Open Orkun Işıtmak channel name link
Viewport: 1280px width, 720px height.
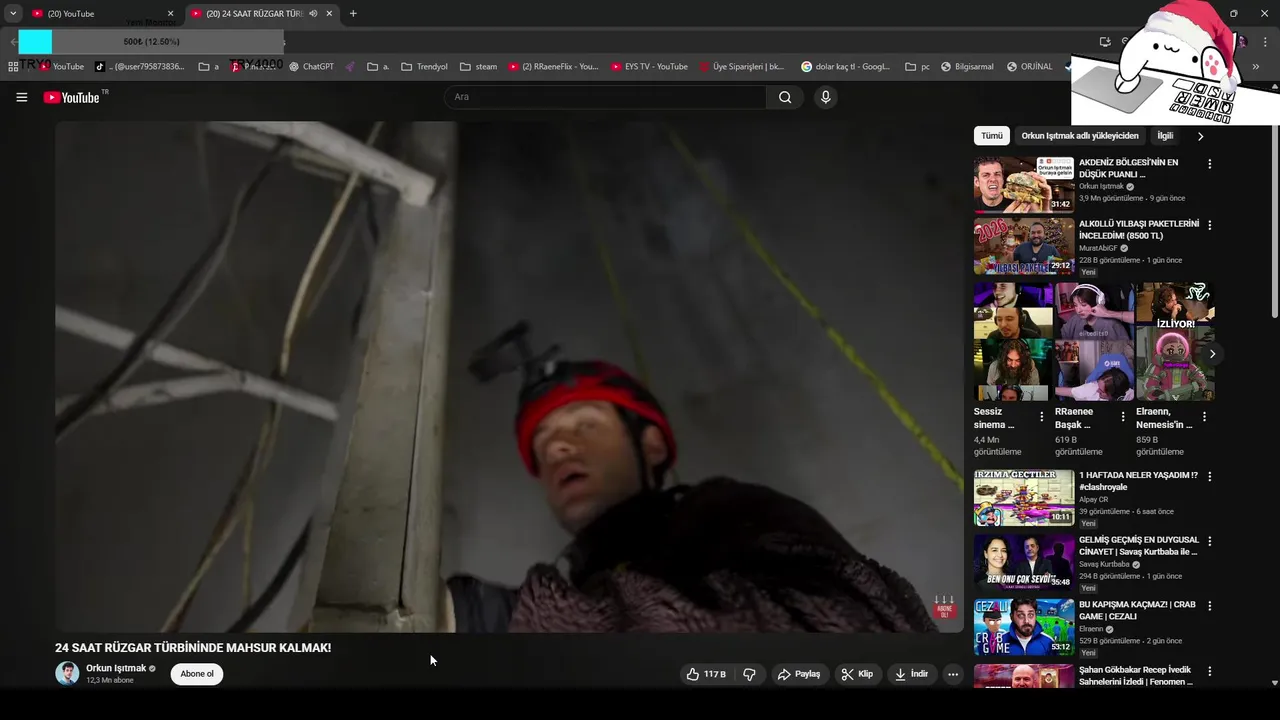coord(116,668)
